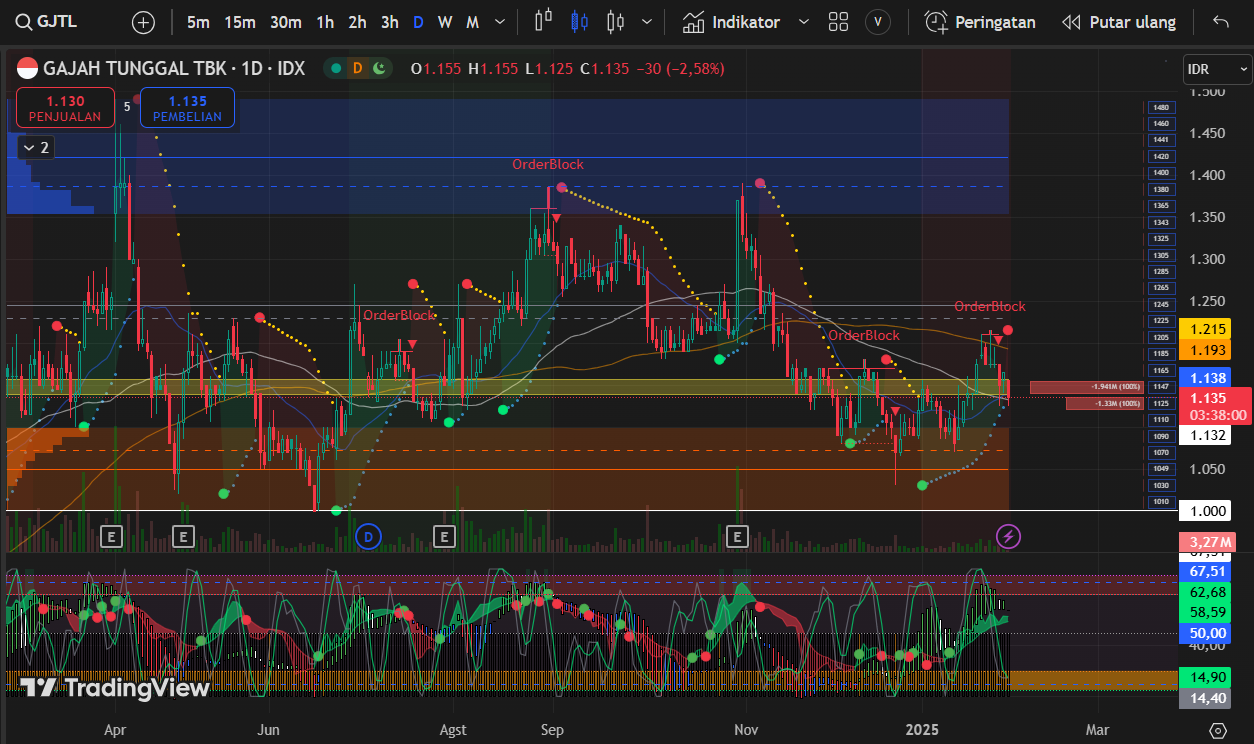Create an alert with Peringatan
The height and width of the screenshot is (744, 1254).
(x=980, y=22)
